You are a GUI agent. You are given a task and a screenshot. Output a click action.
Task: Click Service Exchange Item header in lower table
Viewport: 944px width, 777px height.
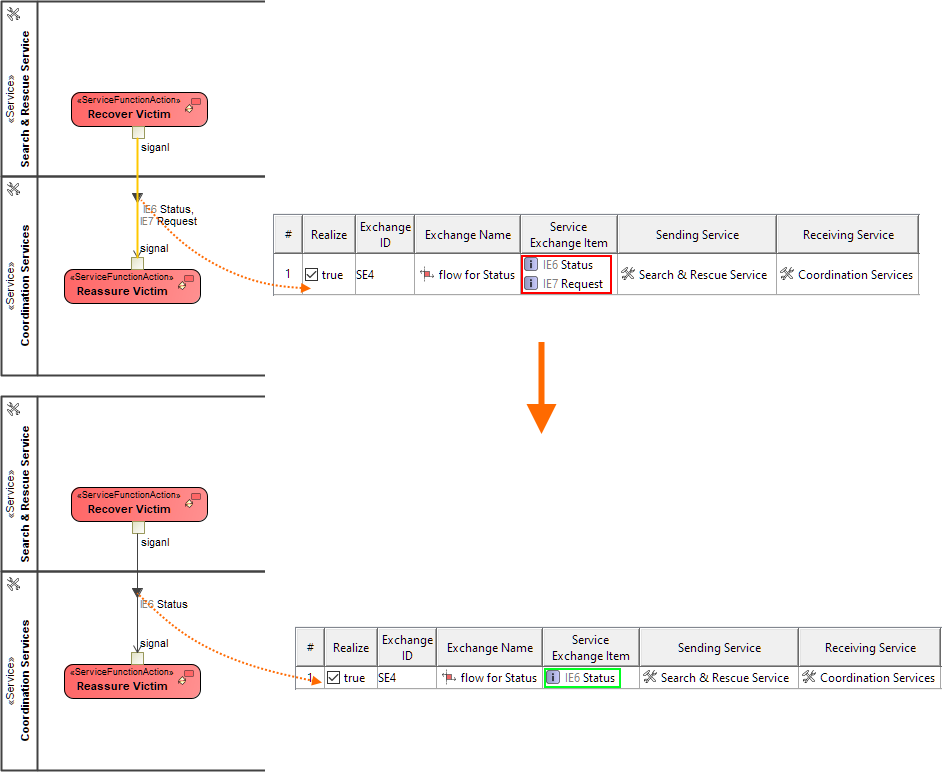591,648
